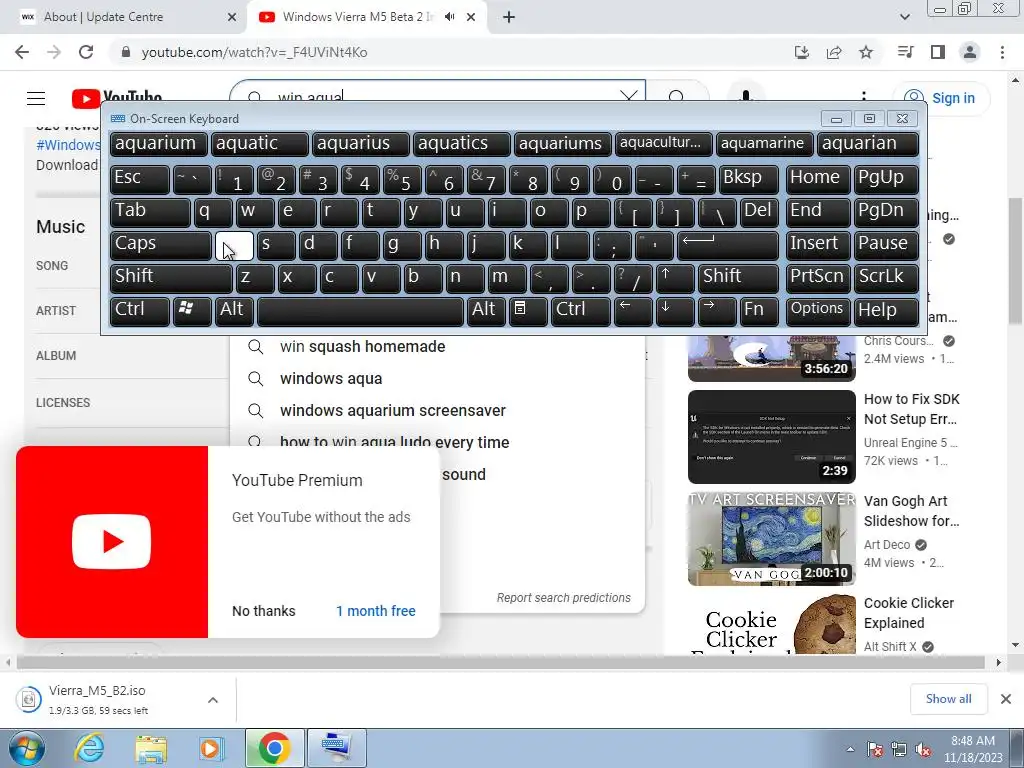
Task: Expand the Vierra_M5_B2.iso download options arrow
Action: click(x=213, y=700)
